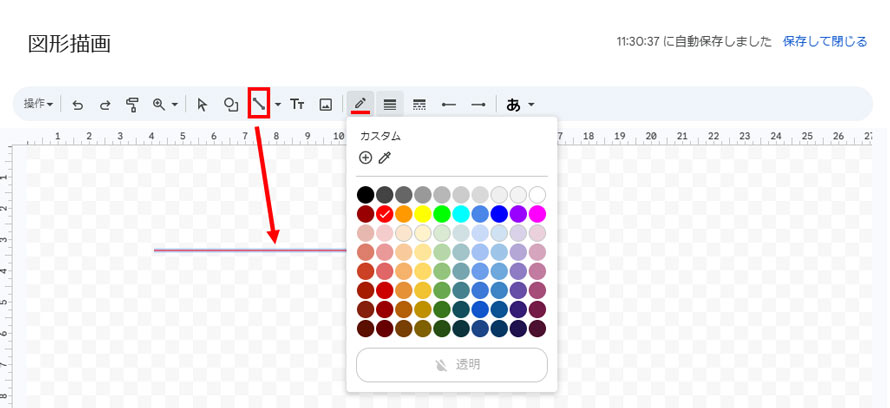Click the autosave status text

(694, 41)
